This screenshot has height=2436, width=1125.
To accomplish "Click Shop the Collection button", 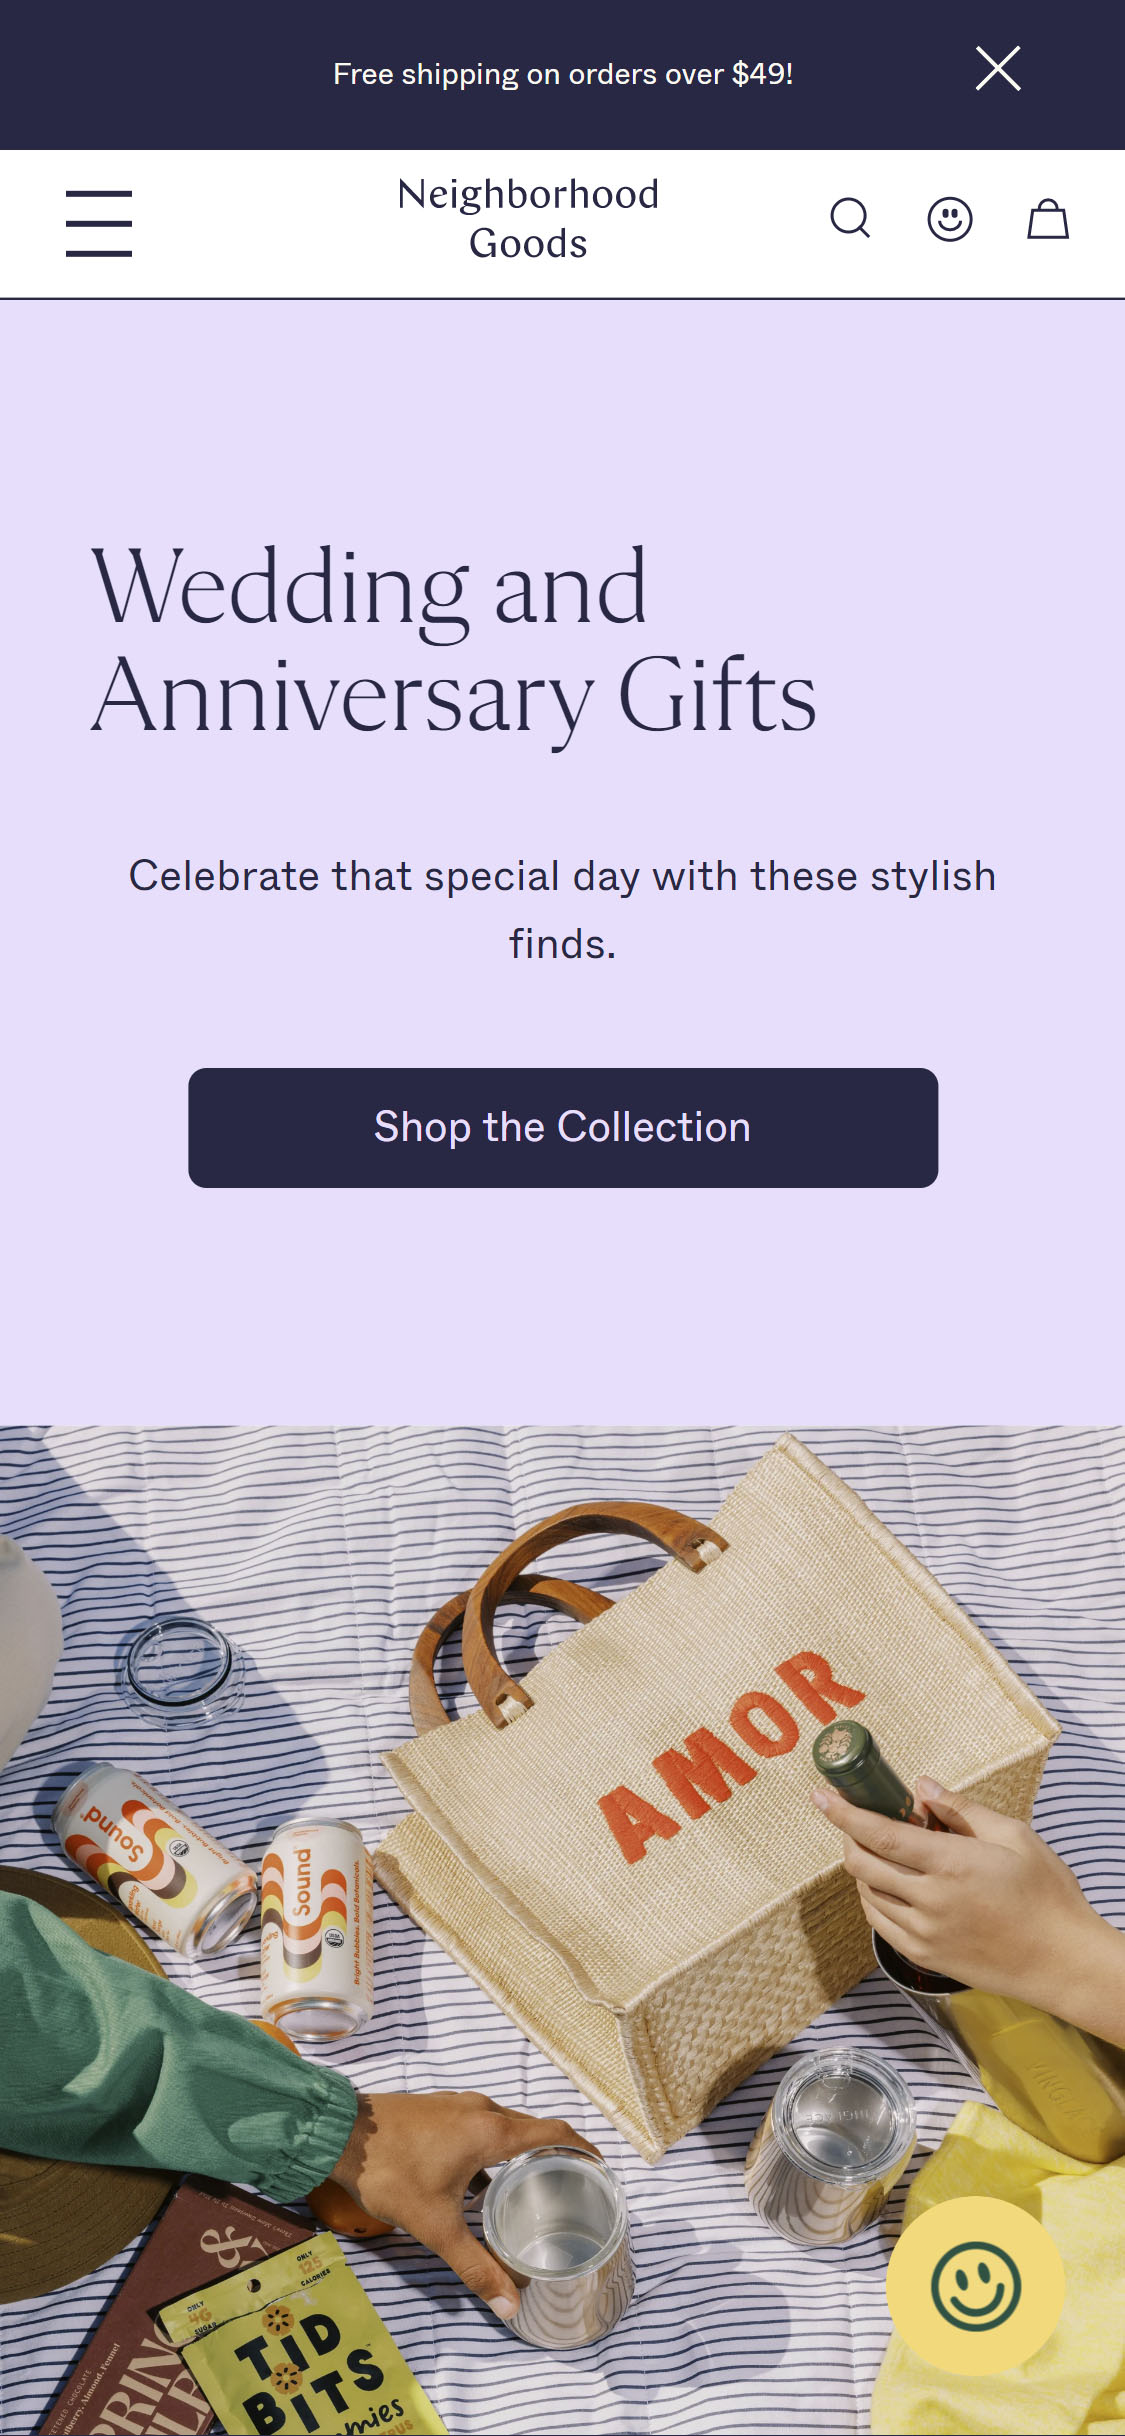I will point(563,1128).
